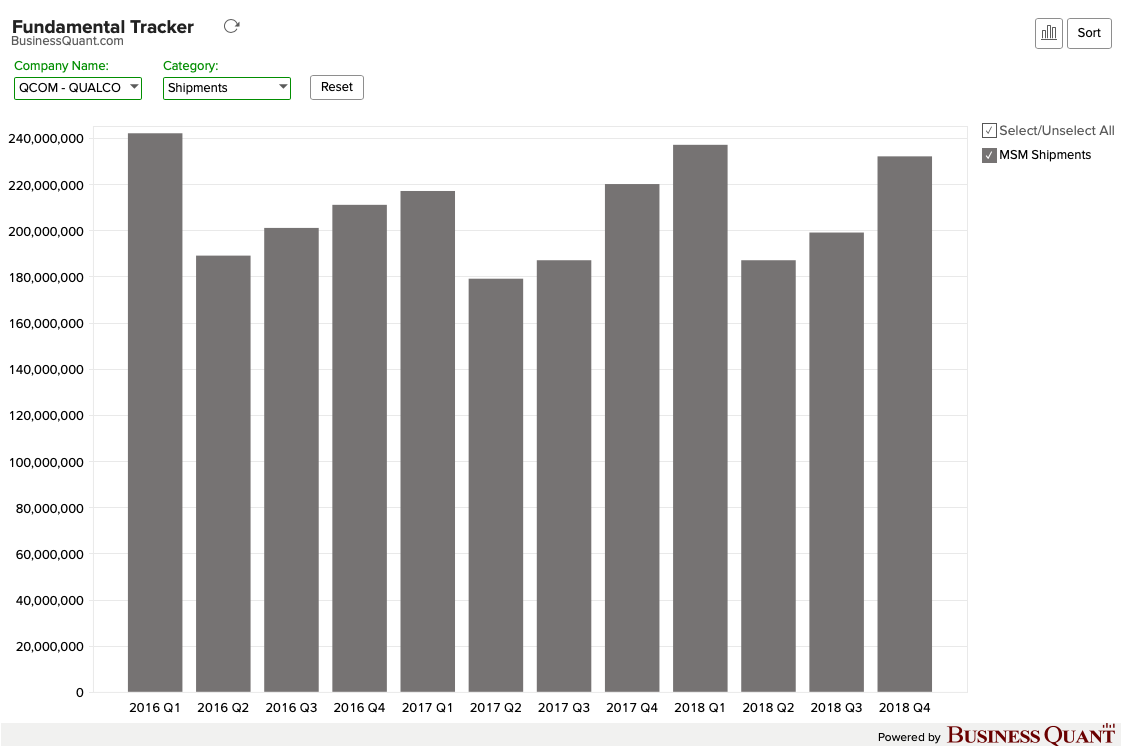1123x747 pixels.
Task: Reset the filters with the Reset button
Action: coord(337,87)
